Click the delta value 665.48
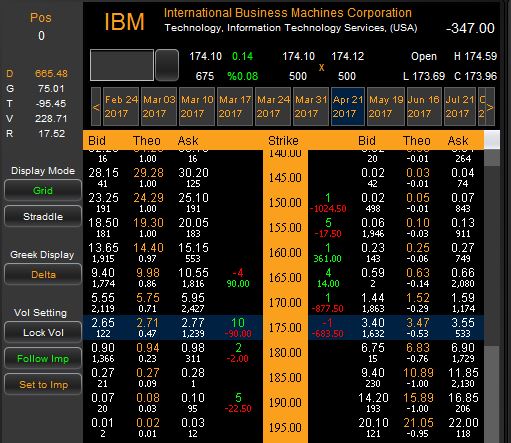Screen dimensions: 511x443 click(x=51, y=73)
